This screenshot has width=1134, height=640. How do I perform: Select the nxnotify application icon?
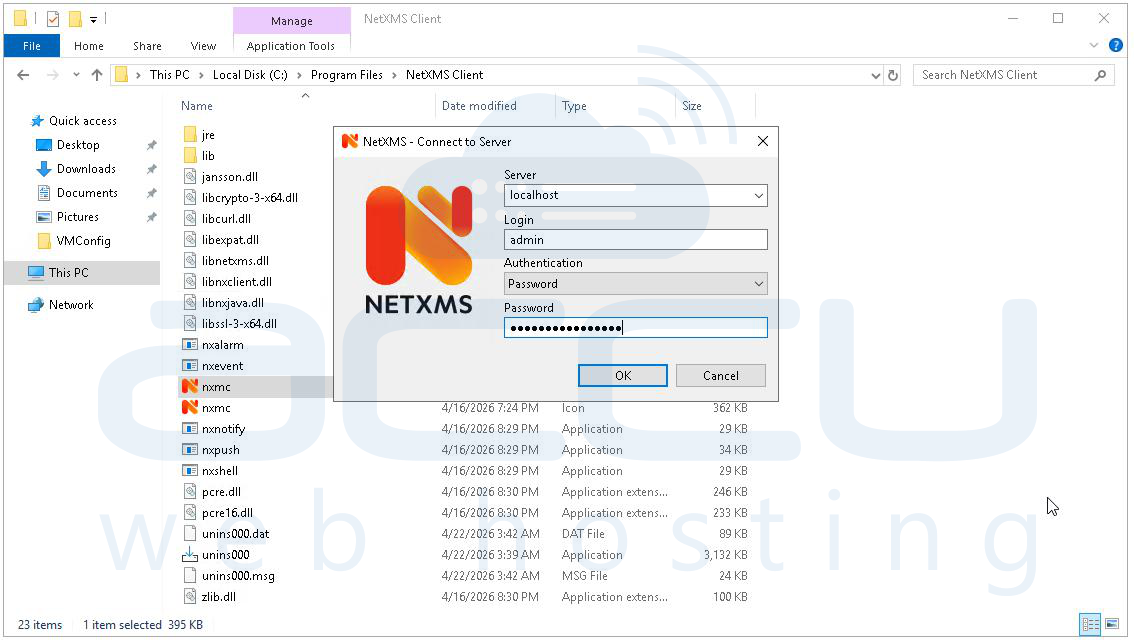coord(189,429)
